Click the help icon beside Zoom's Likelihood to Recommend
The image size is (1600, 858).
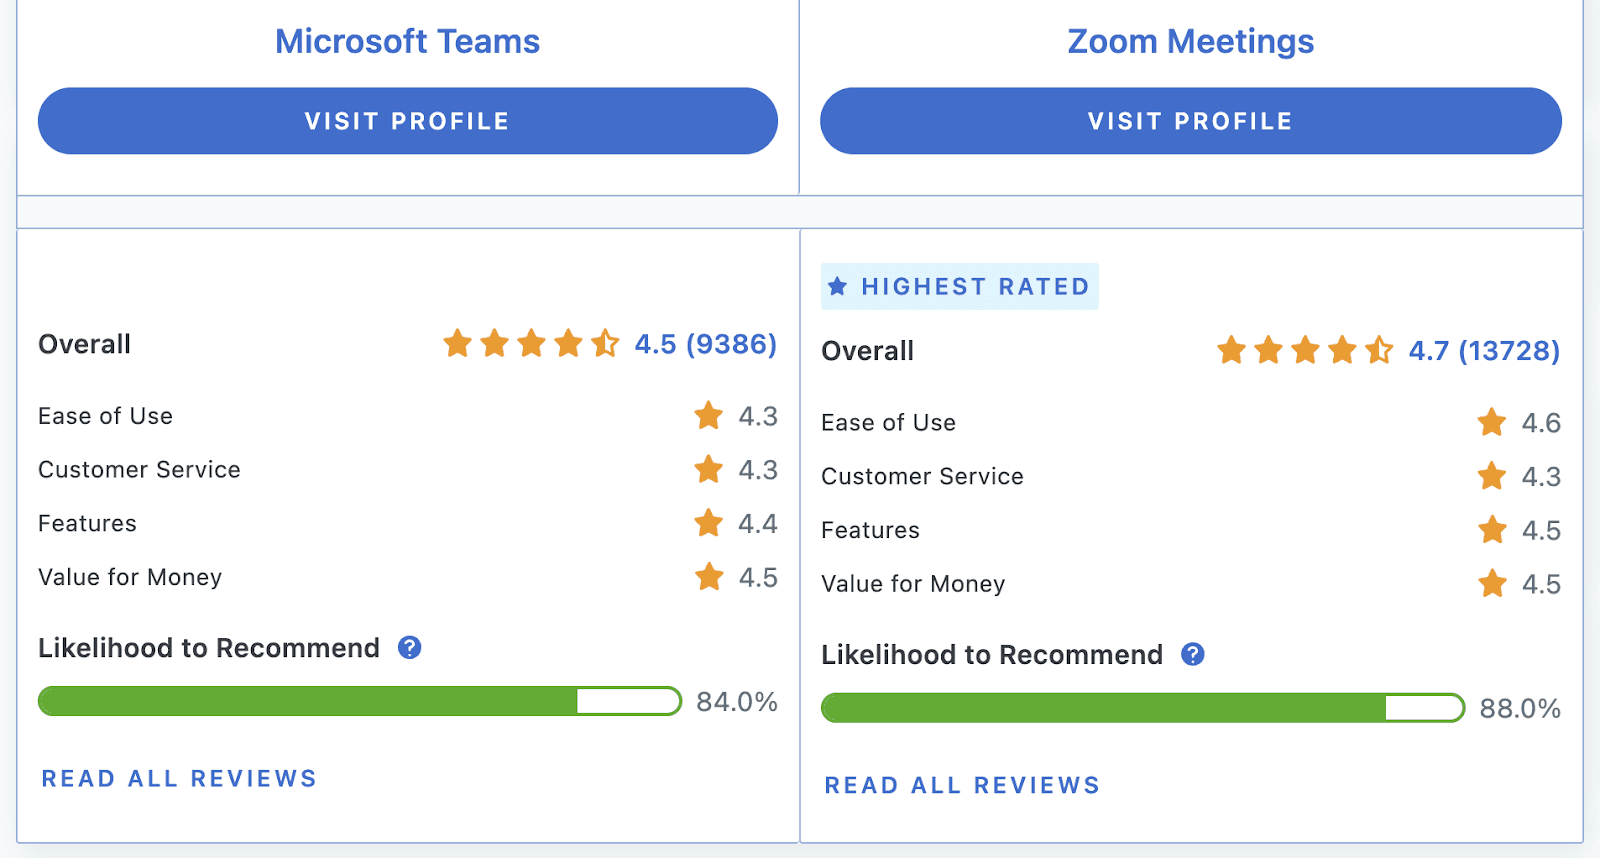pos(1192,655)
